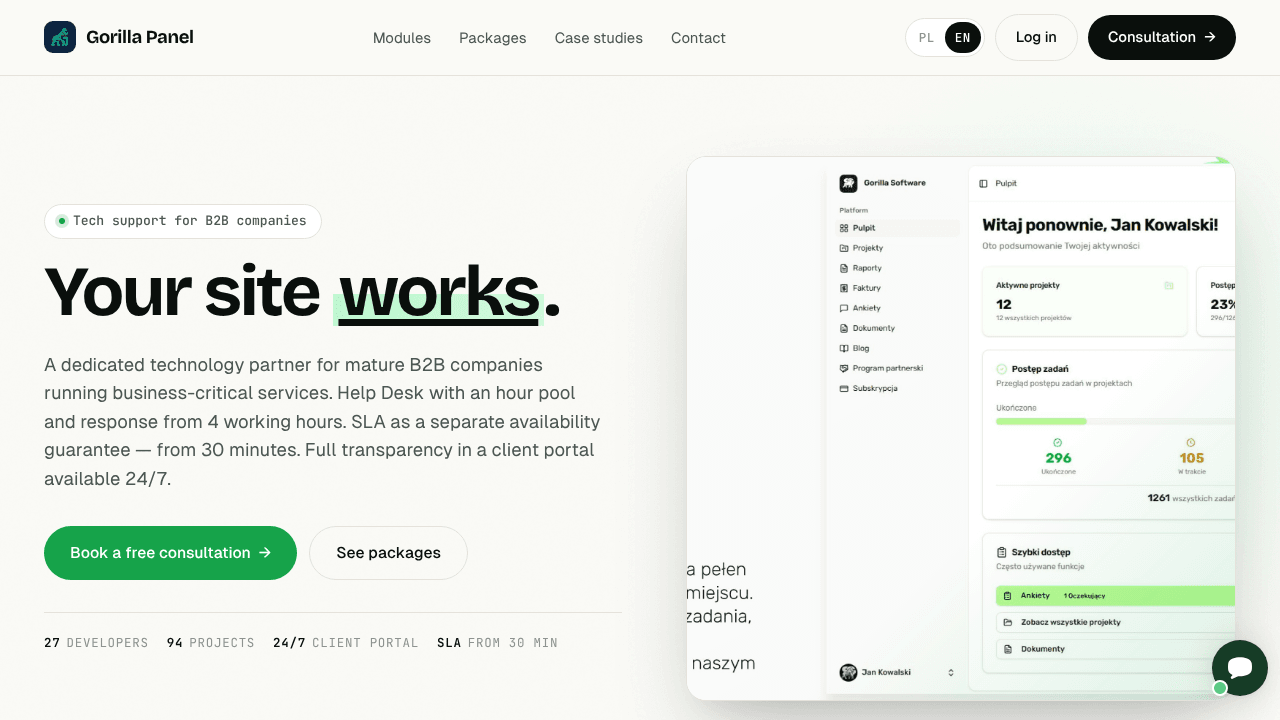Click the Program partnerski icon in the sidebar
This screenshot has width=1280, height=720.
[x=844, y=368]
